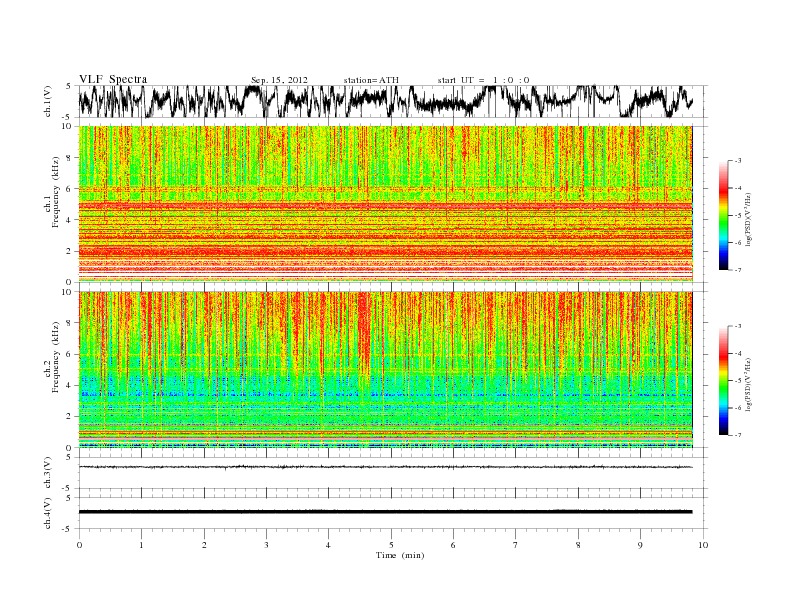
Task: Click the "4" kHz tick of ch.2 spectrogram
Action: 69,386
